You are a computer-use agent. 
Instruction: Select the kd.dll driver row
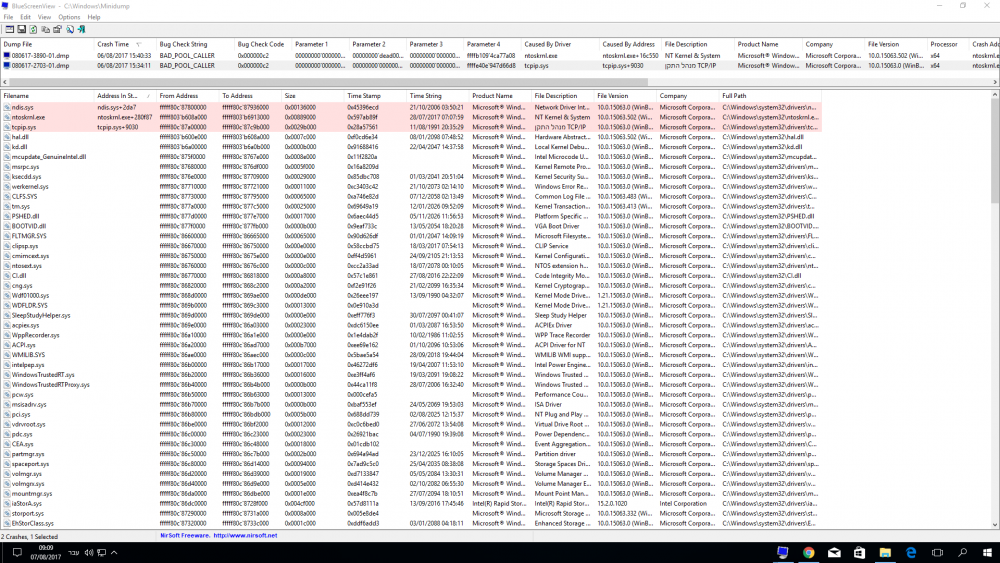[x=411, y=147]
